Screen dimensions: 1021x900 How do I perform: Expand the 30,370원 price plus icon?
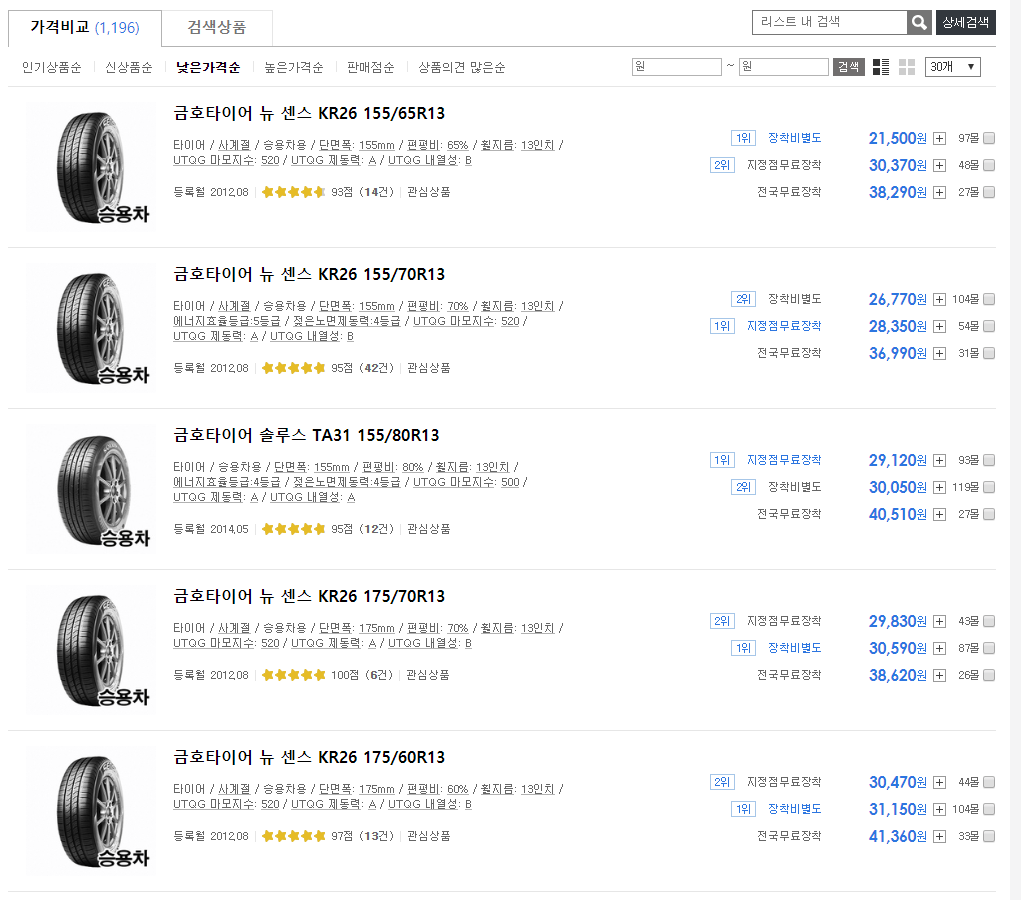click(939, 165)
